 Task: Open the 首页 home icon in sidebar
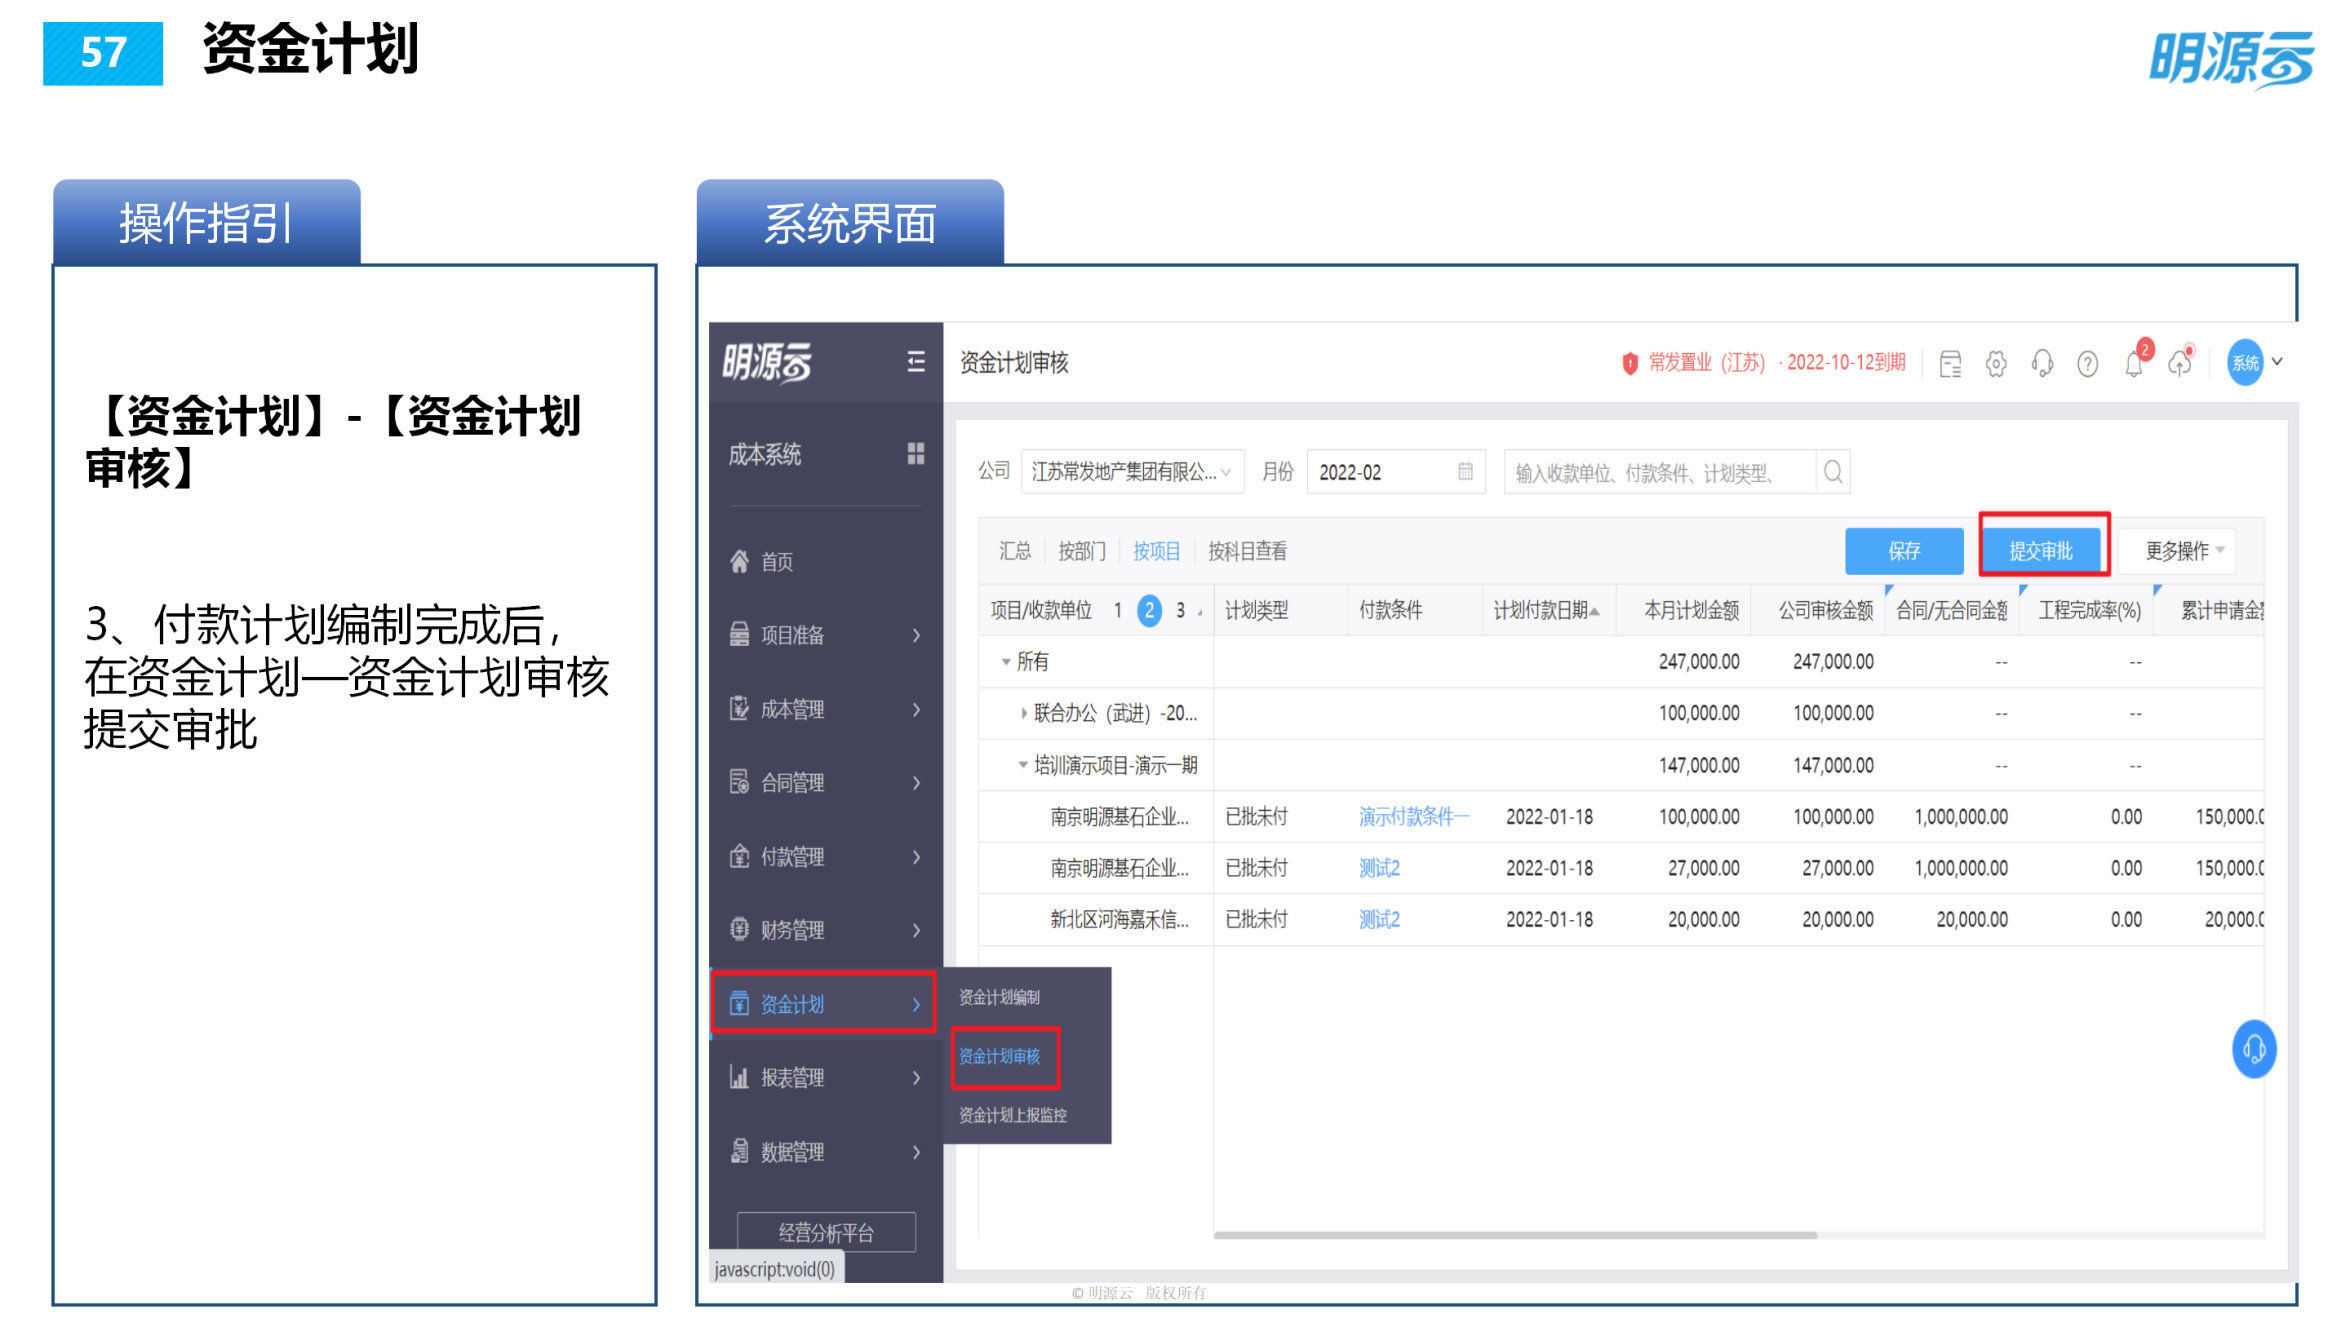pos(738,562)
